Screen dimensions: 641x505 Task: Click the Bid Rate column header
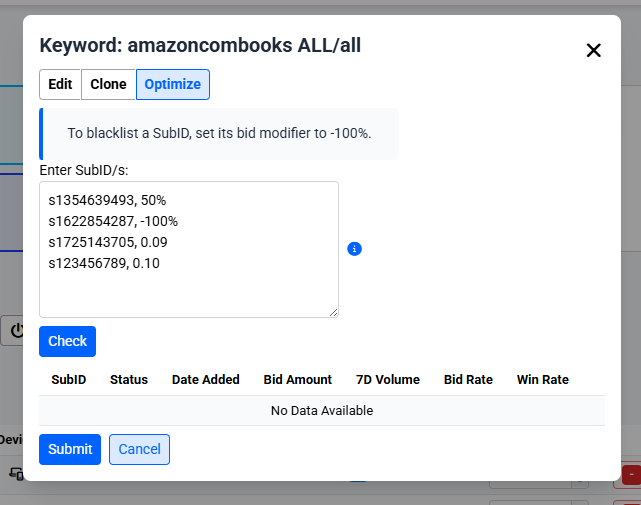pyautogui.click(x=468, y=379)
